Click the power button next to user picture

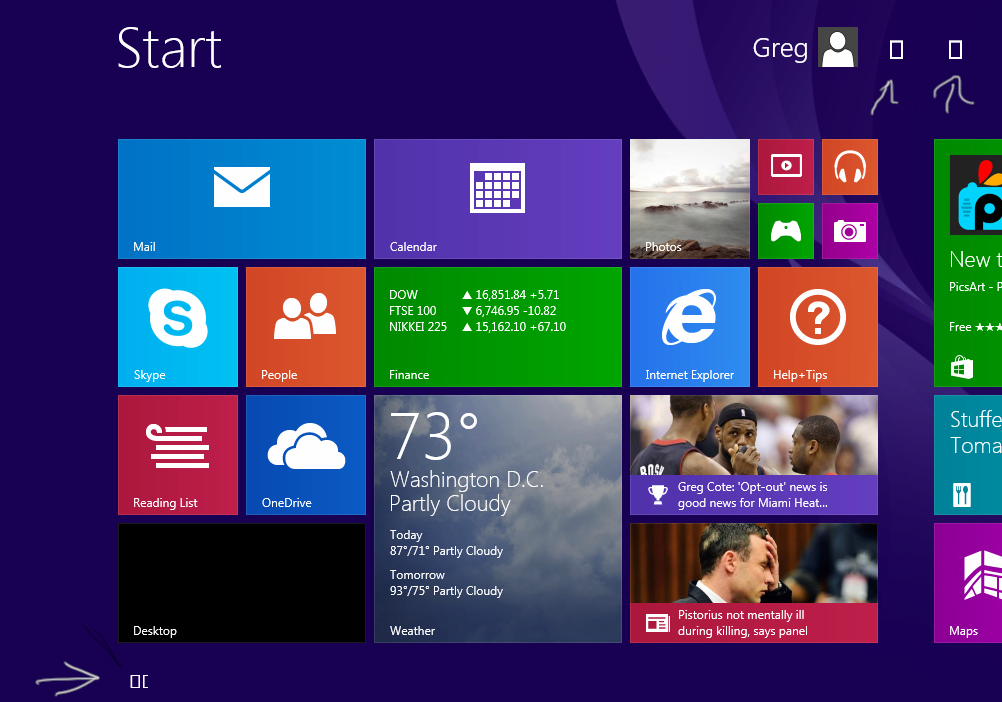click(x=896, y=50)
